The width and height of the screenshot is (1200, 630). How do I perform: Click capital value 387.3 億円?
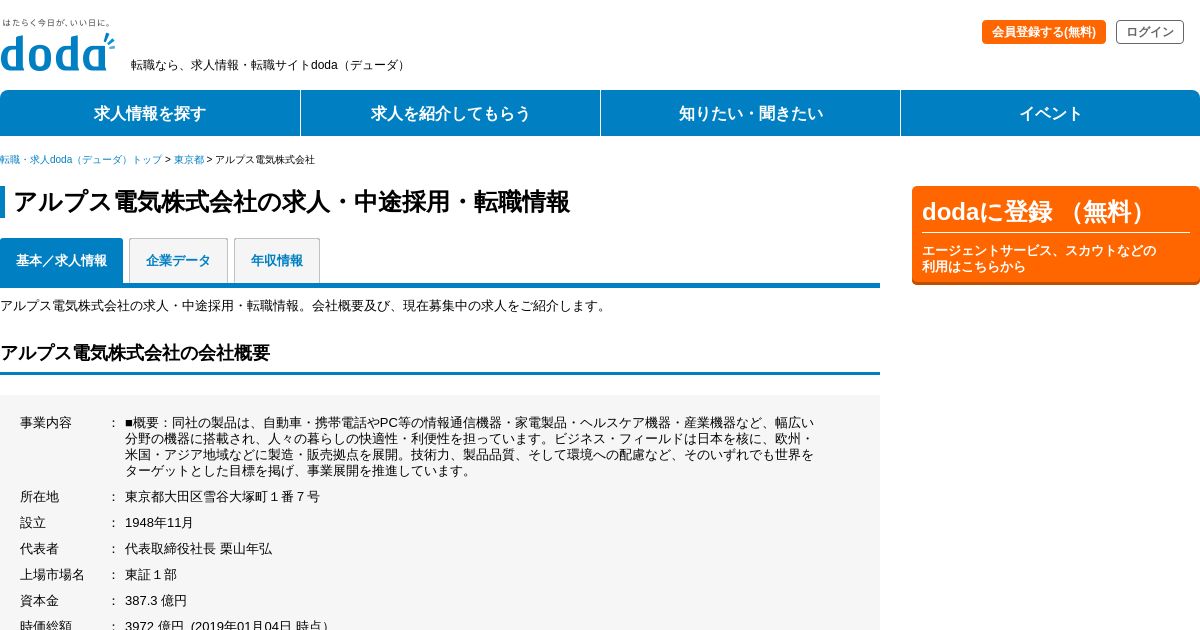tap(156, 601)
